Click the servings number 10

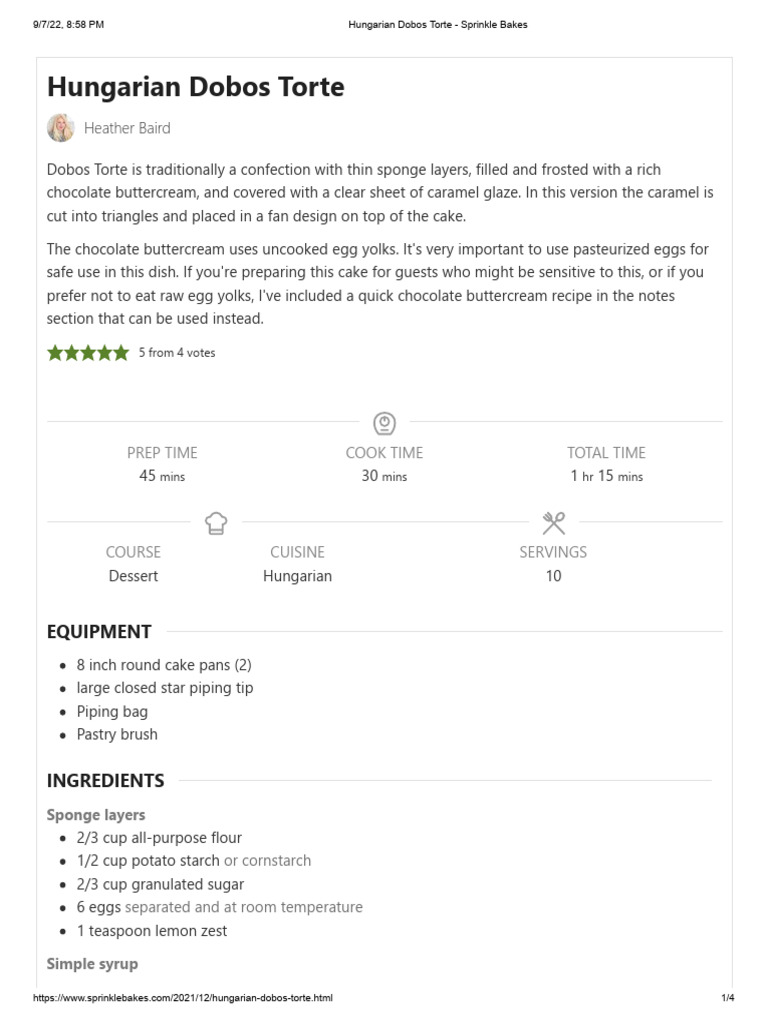(x=553, y=576)
